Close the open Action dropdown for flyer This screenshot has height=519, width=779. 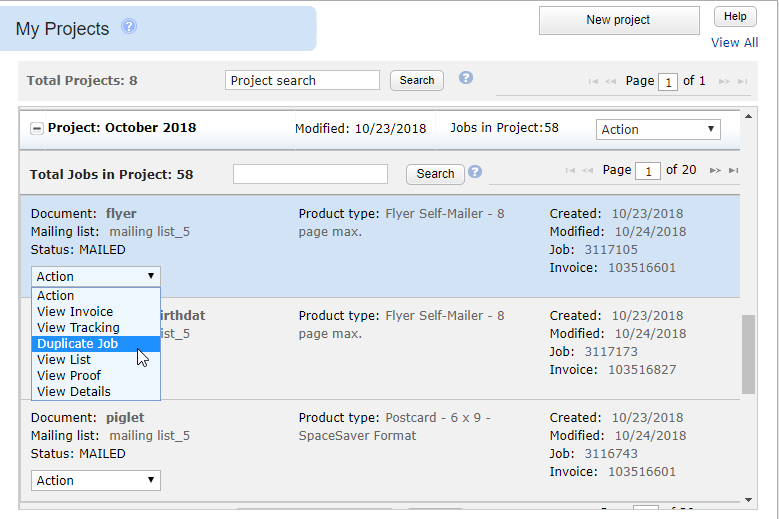96,276
